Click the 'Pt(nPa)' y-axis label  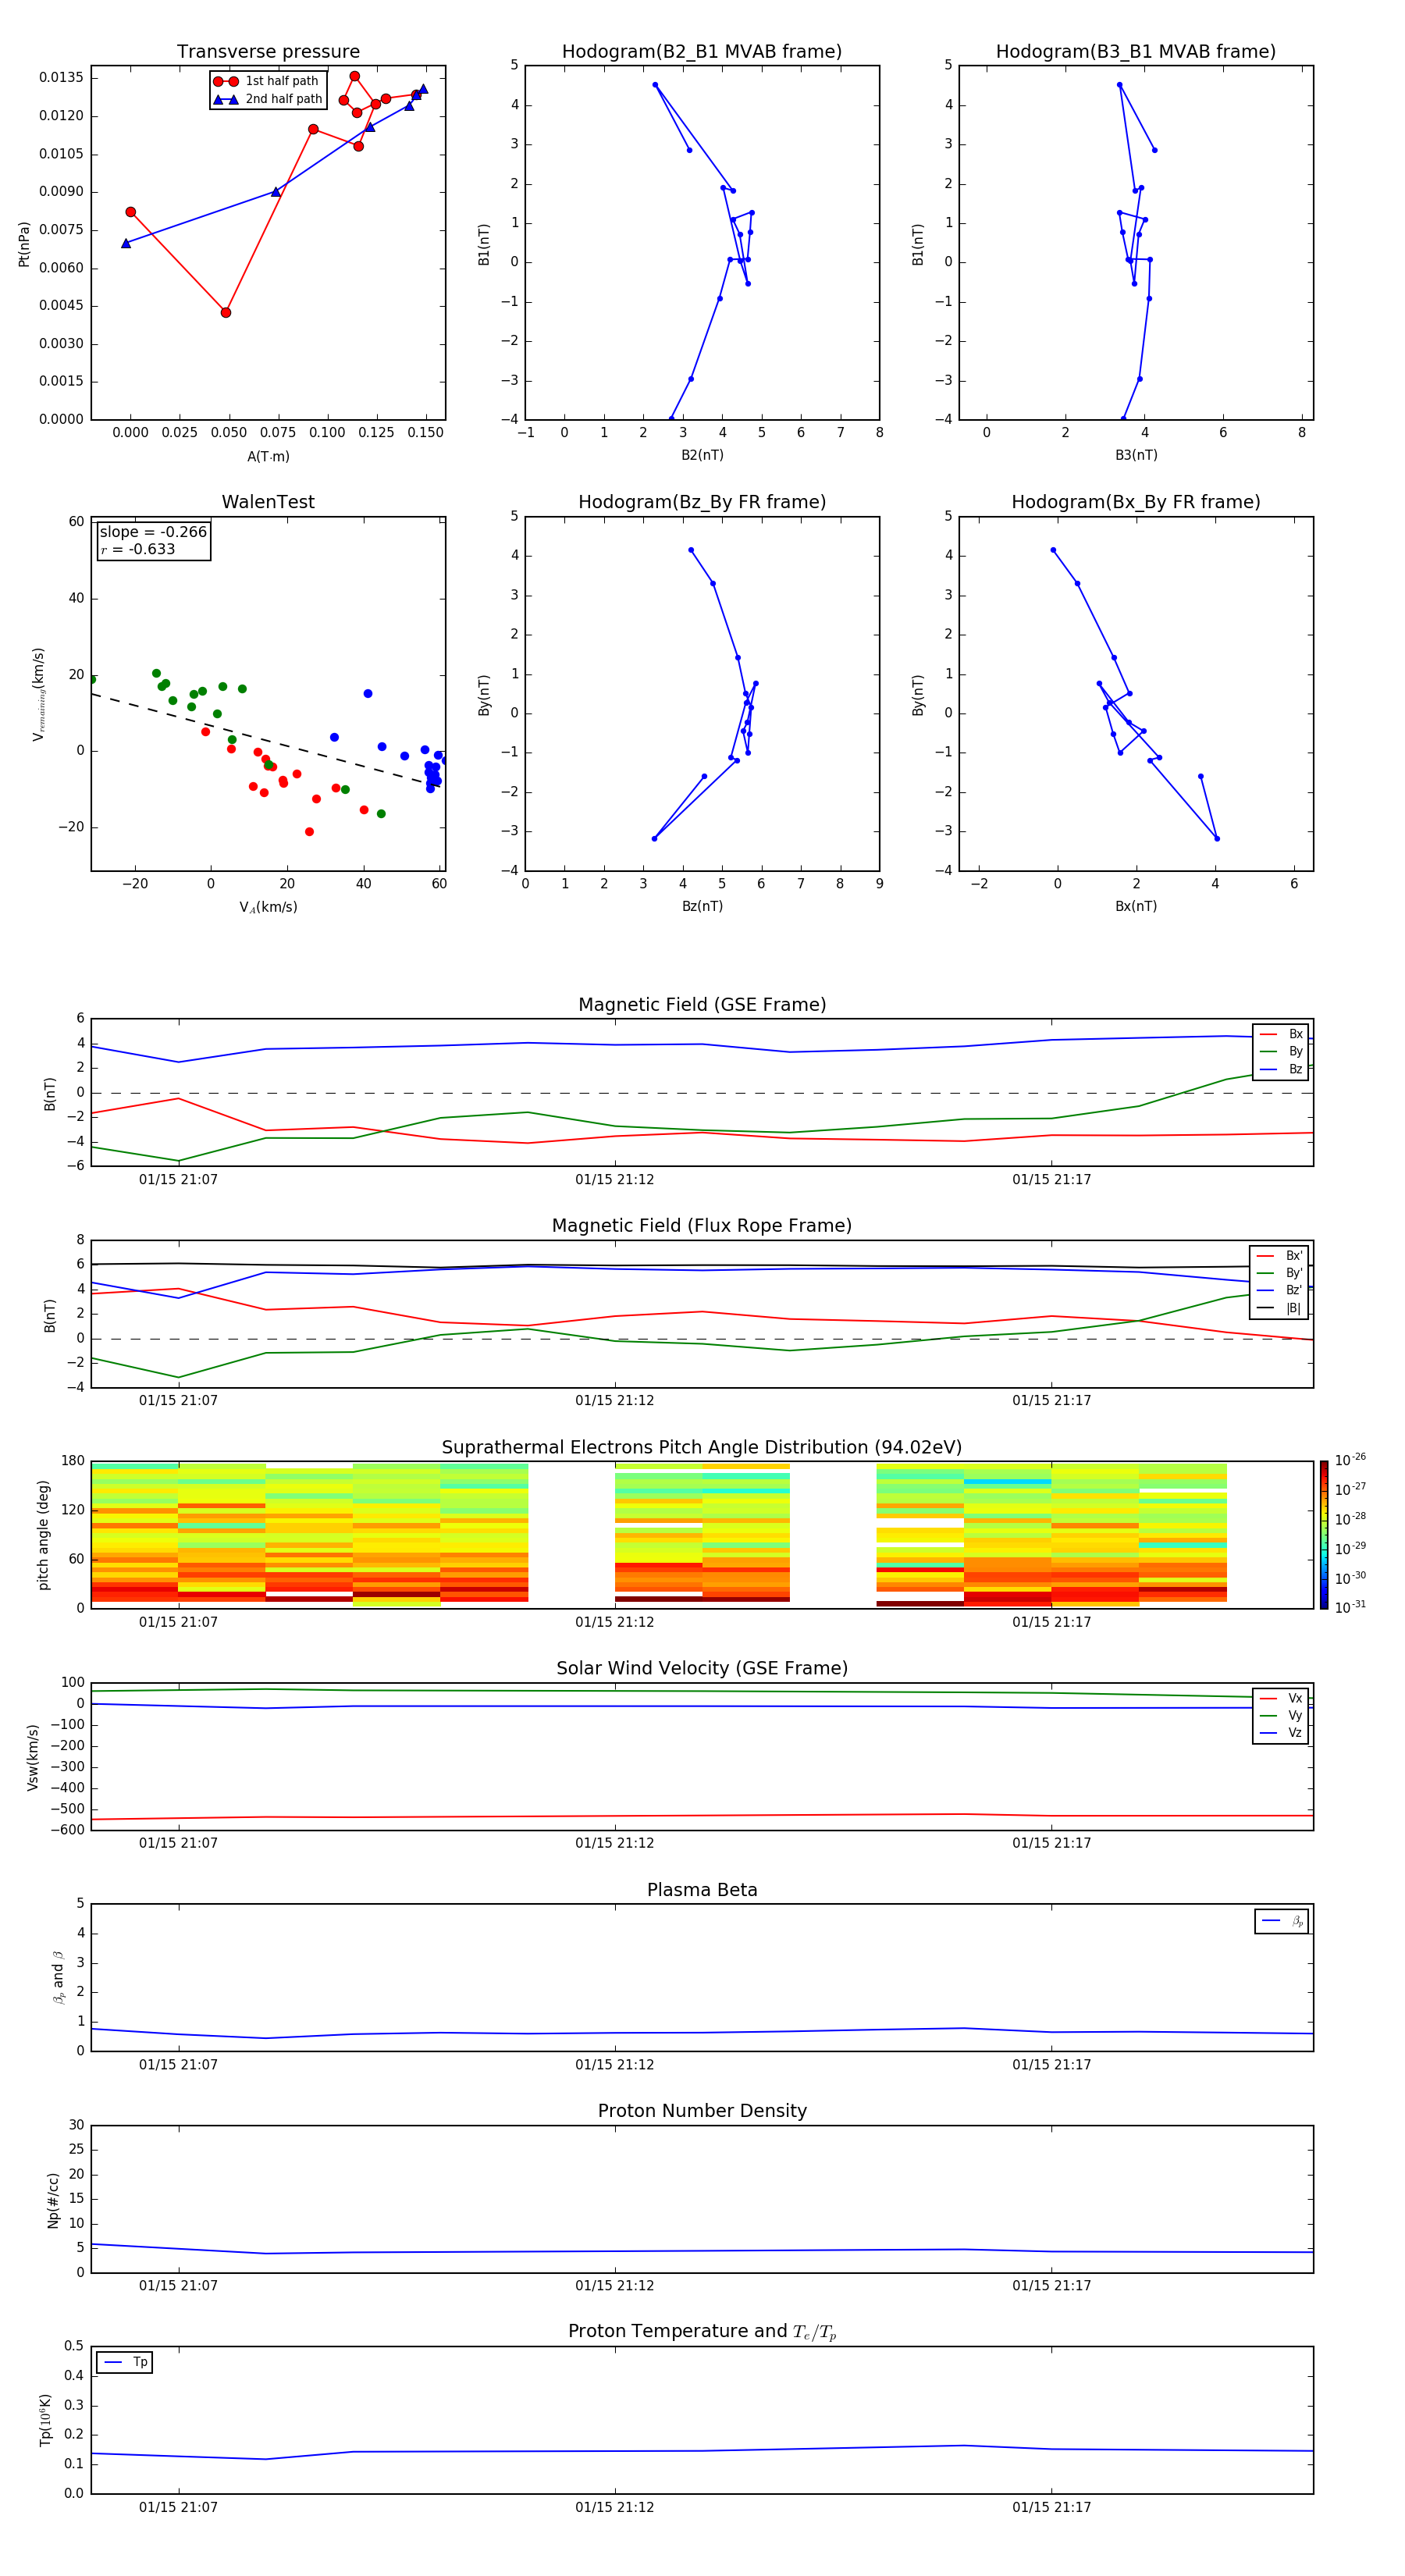coord(24,243)
